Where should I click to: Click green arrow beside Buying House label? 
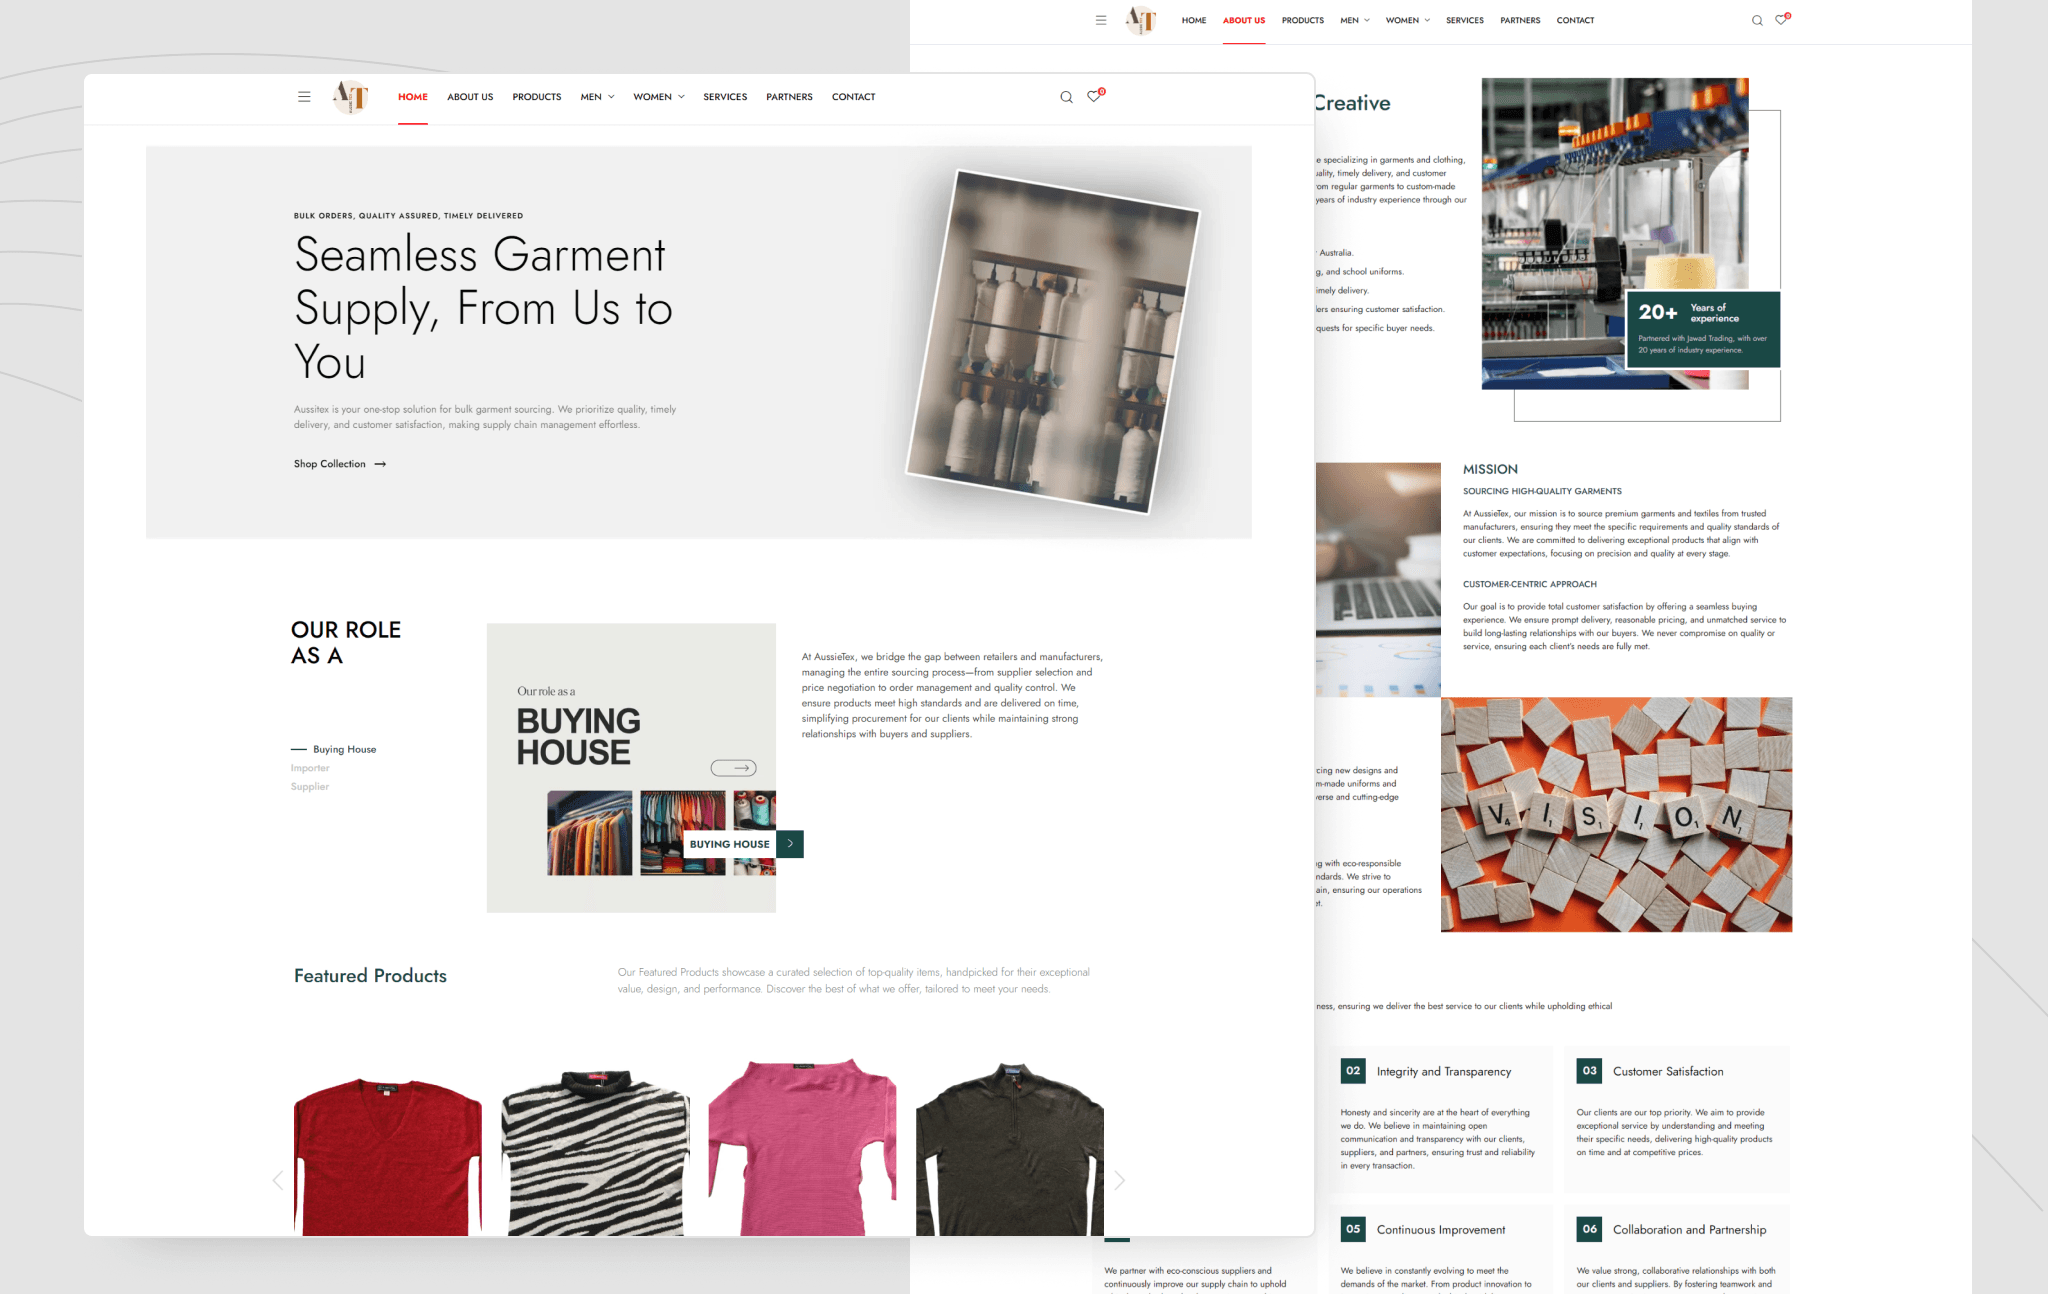(790, 844)
